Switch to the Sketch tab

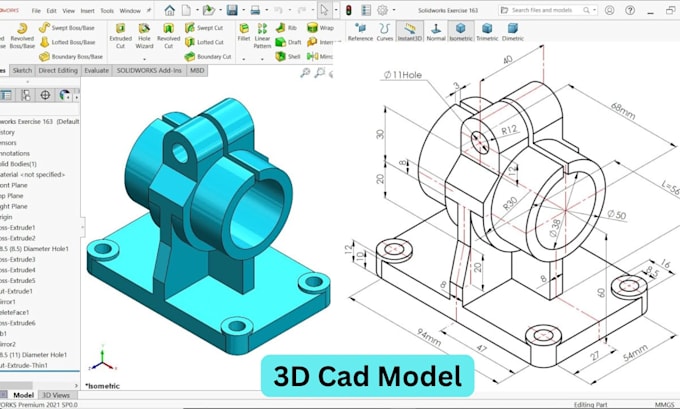(22, 70)
